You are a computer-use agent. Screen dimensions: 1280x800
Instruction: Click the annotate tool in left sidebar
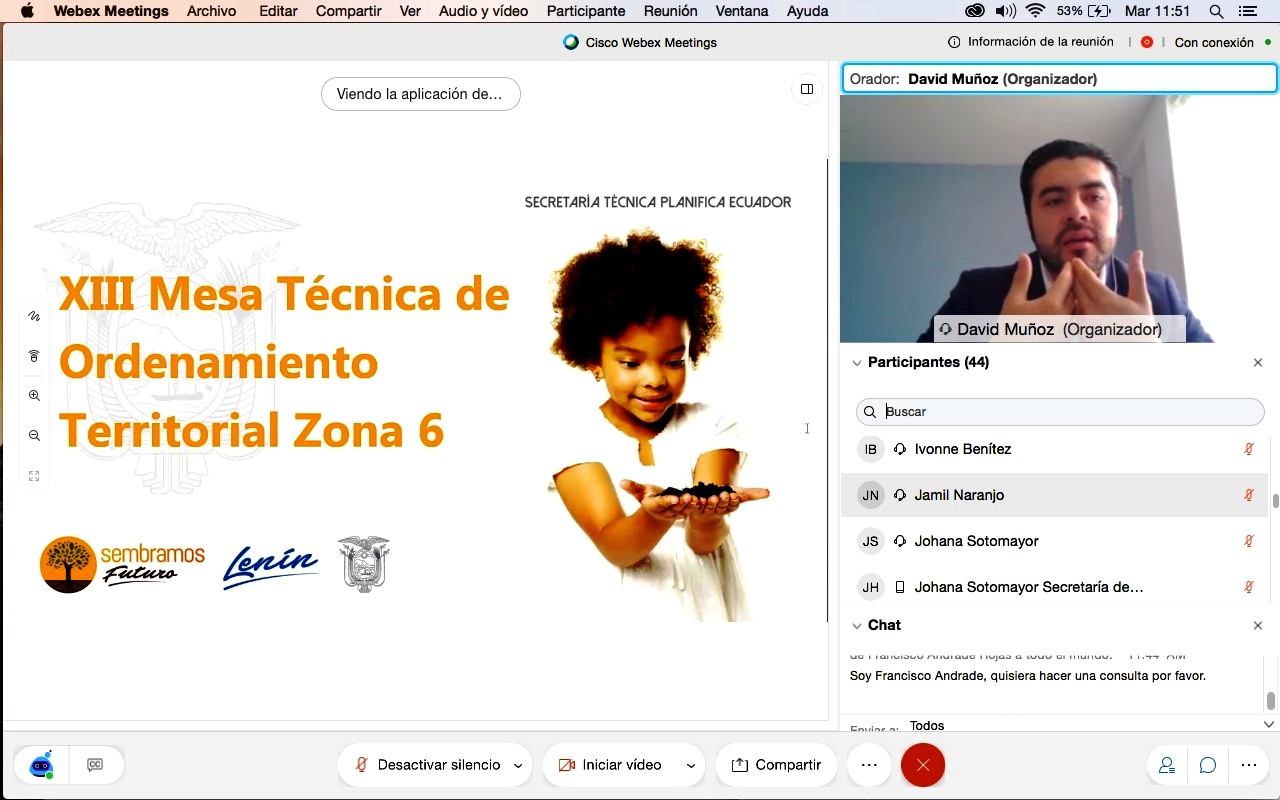pyautogui.click(x=34, y=316)
